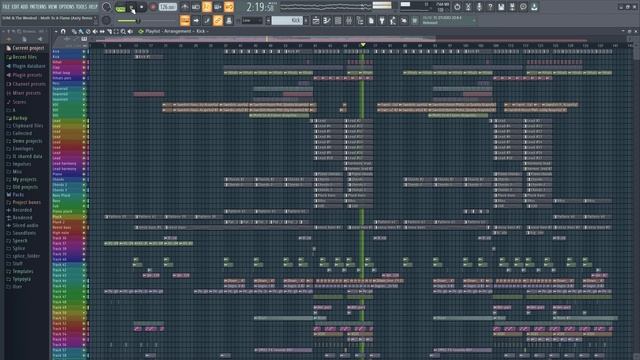640x360 pixels.
Task: Open the Playlist view icon in toolbar
Action: [316, 20]
